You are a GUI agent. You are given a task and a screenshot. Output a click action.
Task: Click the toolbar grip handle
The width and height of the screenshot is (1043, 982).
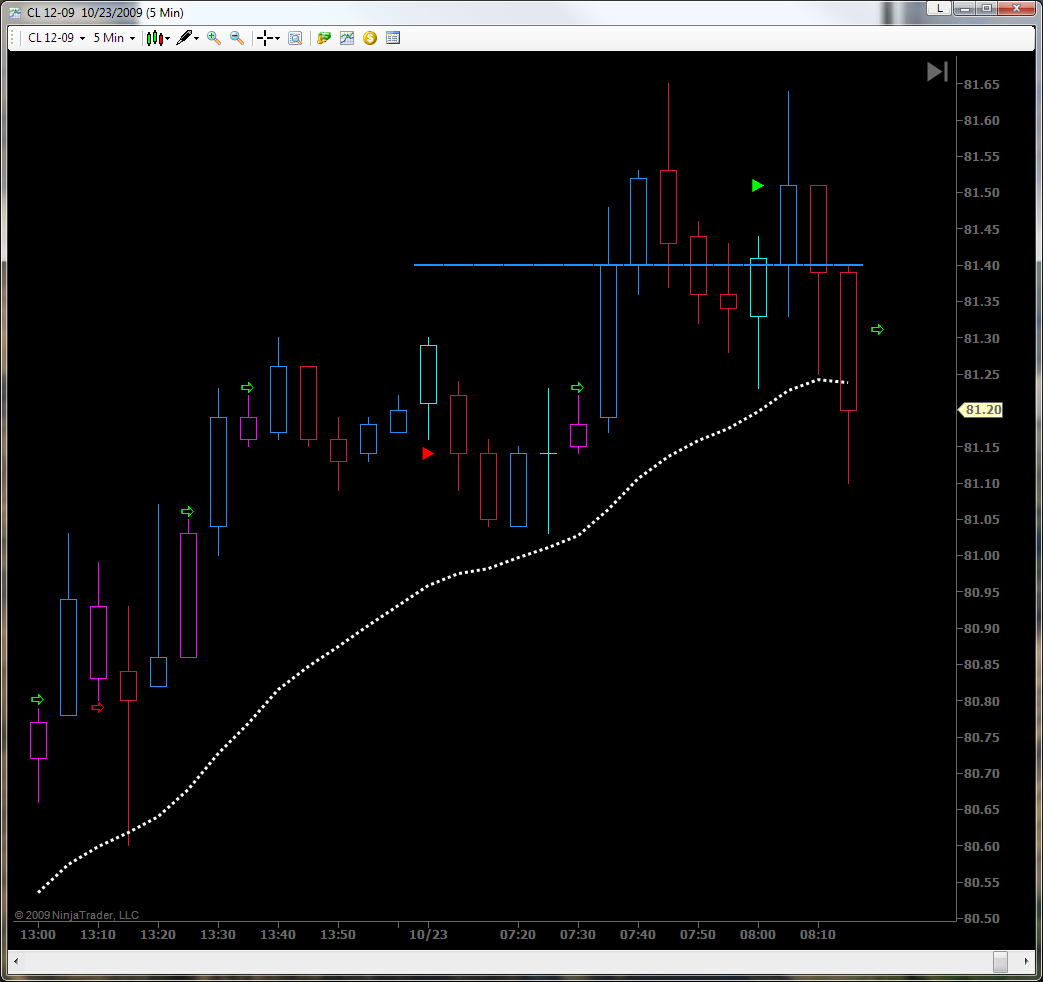click(x=13, y=38)
